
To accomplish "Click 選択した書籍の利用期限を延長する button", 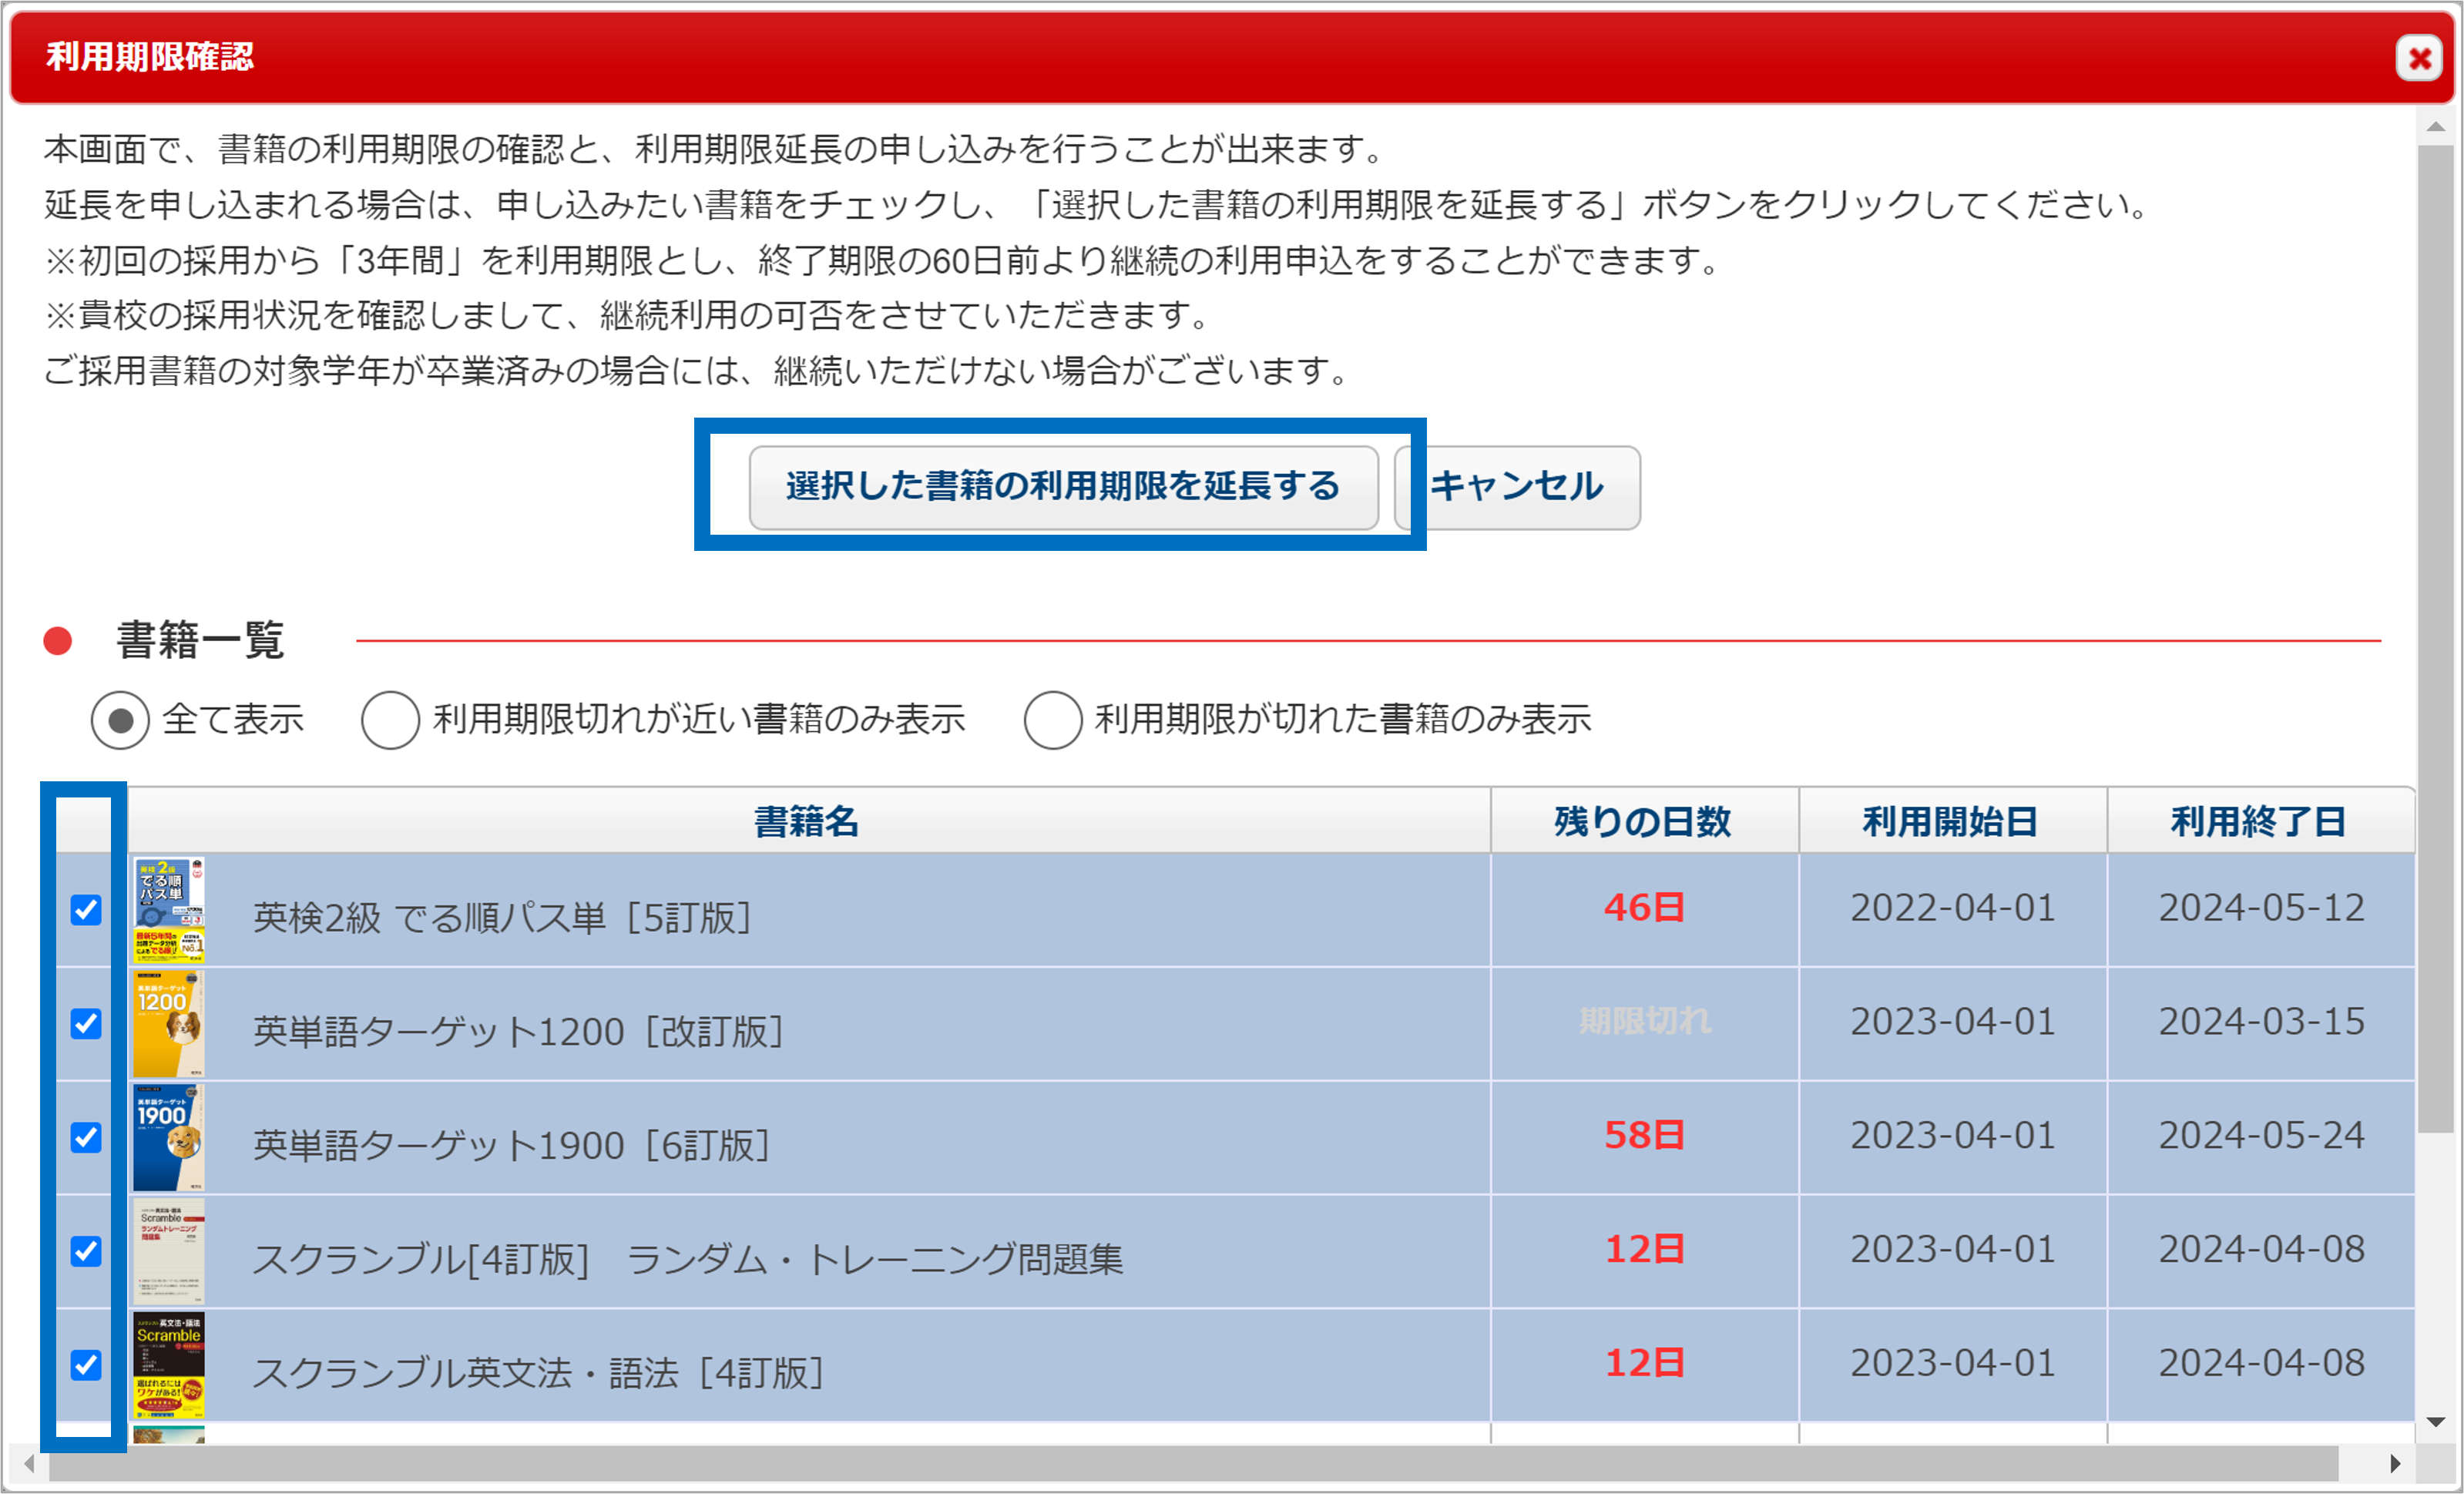I will coord(1063,487).
